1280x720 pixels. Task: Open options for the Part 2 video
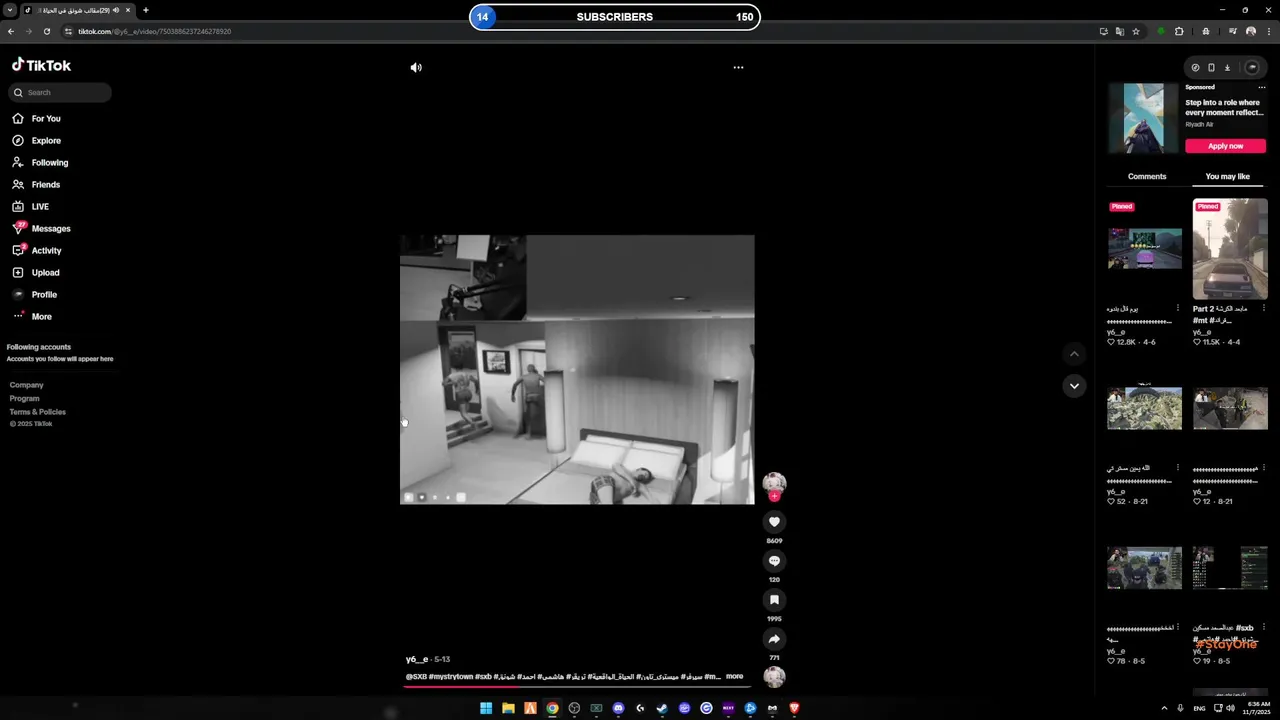[1263, 309]
